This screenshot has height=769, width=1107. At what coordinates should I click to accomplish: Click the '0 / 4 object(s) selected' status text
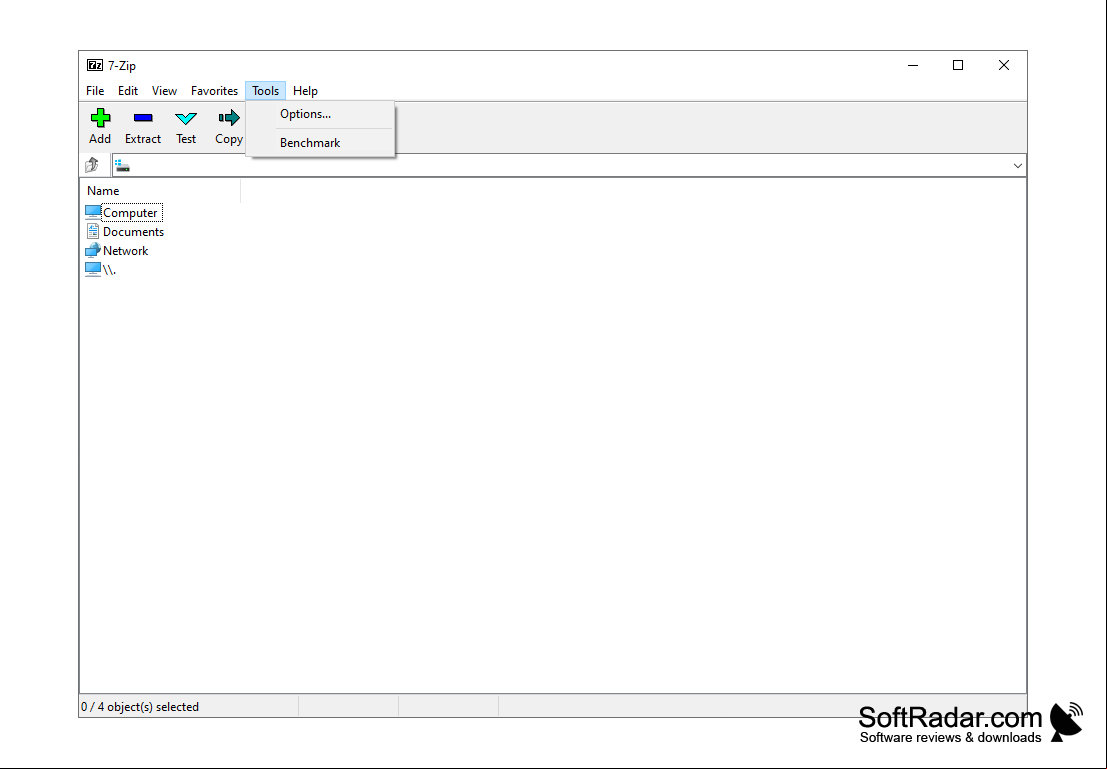click(140, 707)
